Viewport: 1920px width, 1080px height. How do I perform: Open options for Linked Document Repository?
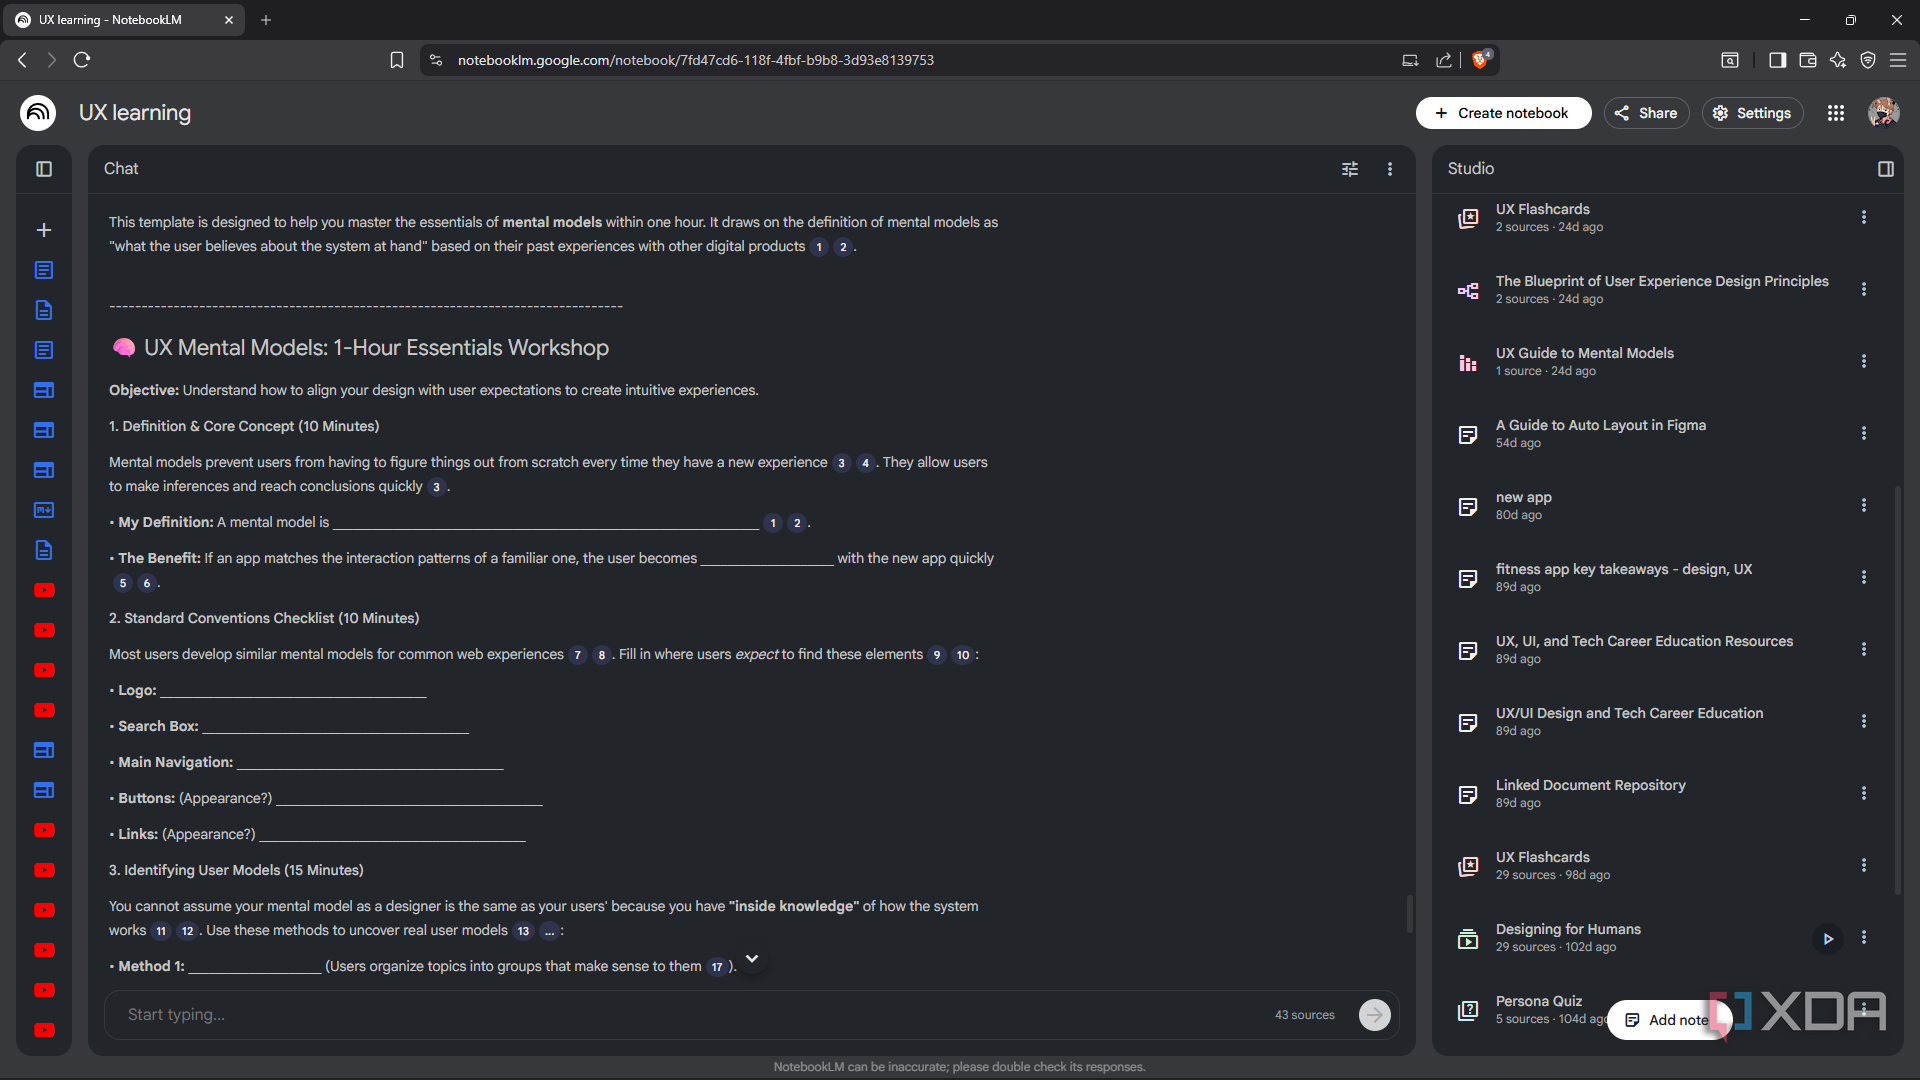[1864, 793]
